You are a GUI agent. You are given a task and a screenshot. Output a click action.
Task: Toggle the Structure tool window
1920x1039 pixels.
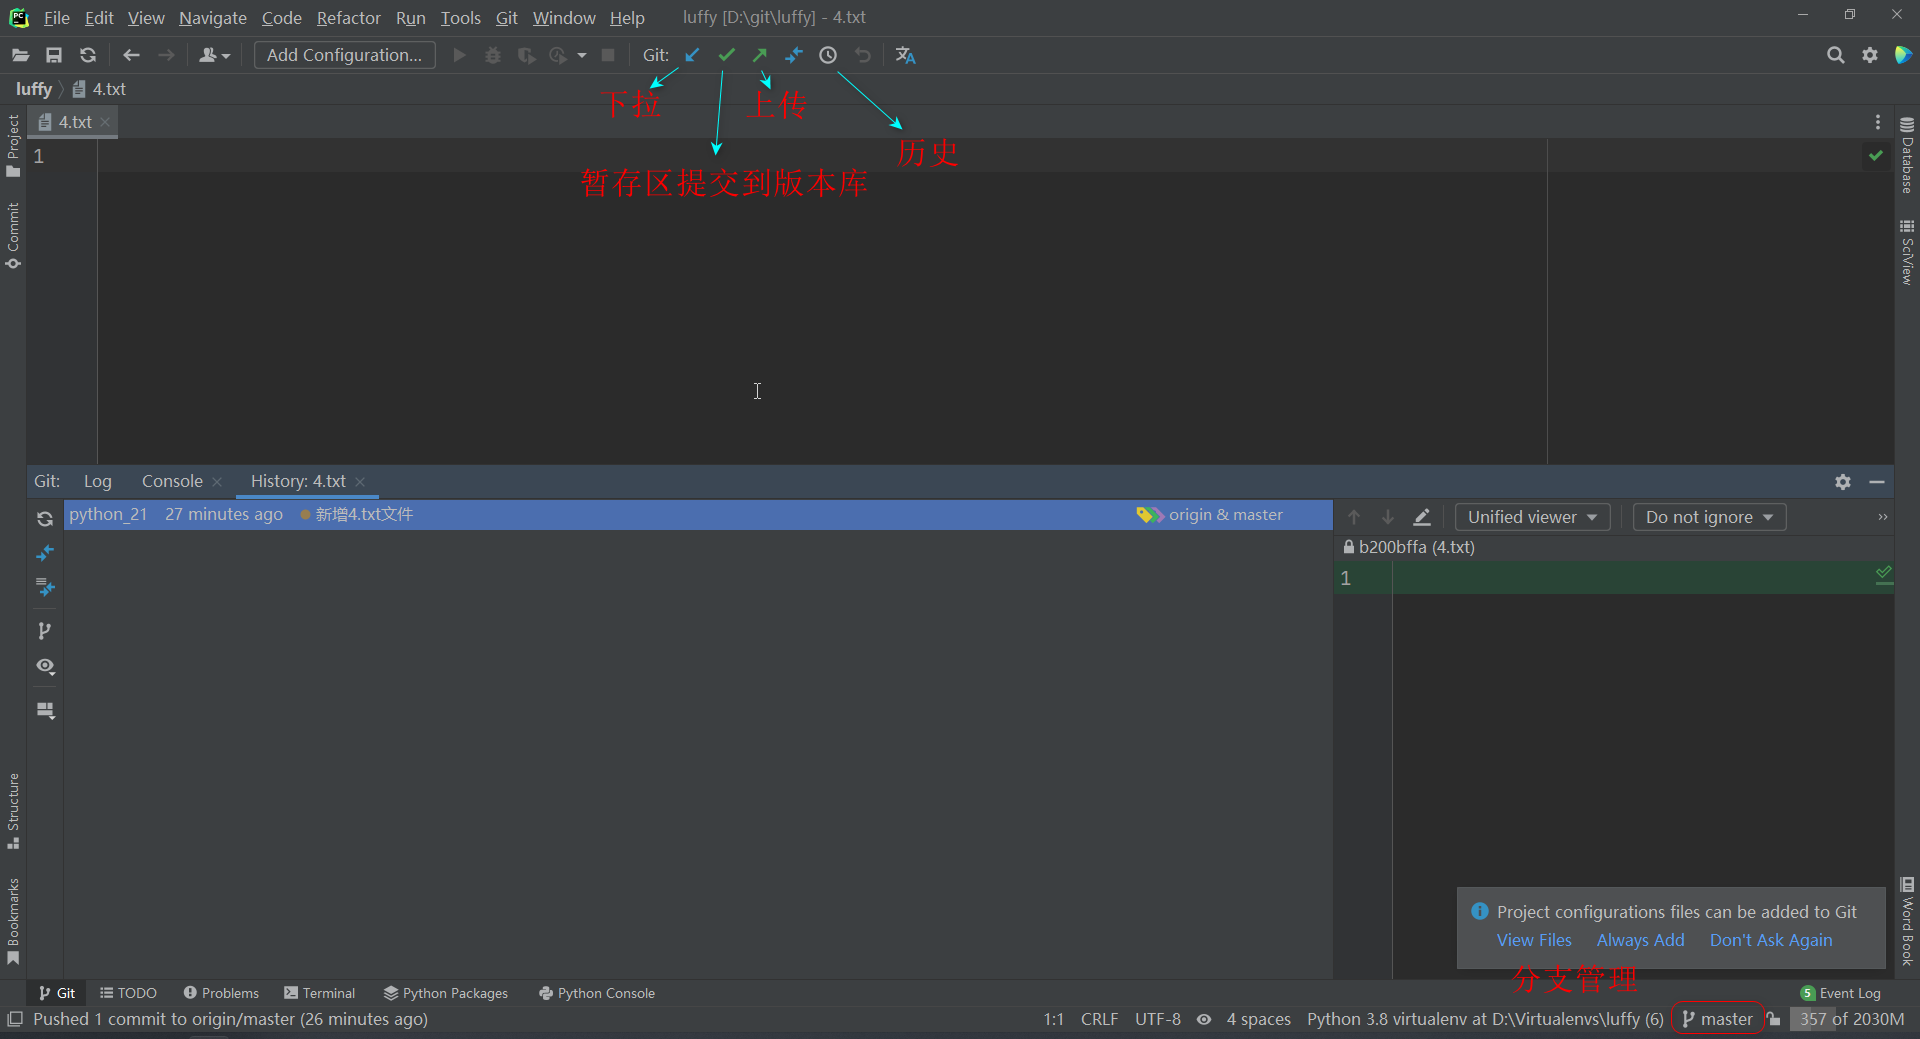coord(13,811)
